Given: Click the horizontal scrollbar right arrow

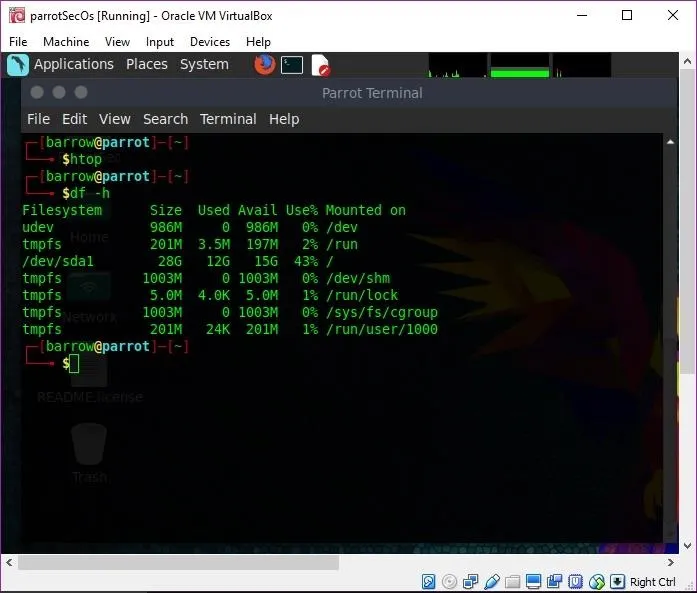Looking at the screenshot, I should [x=671, y=562].
